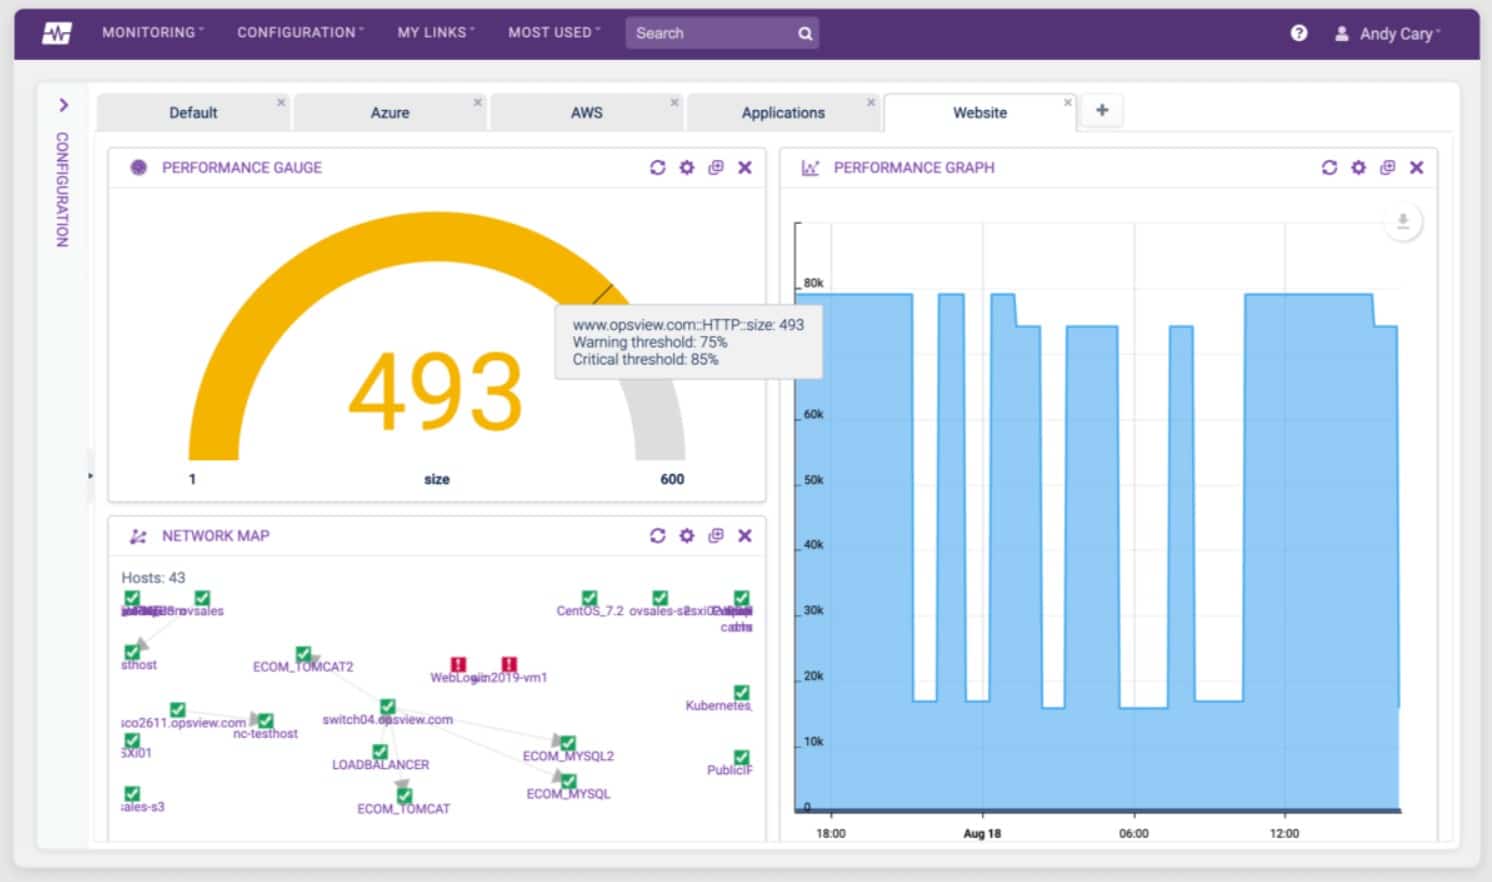1492x882 pixels.
Task: Open Performance Gauge settings gear
Action: pyautogui.click(x=686, y=168)
